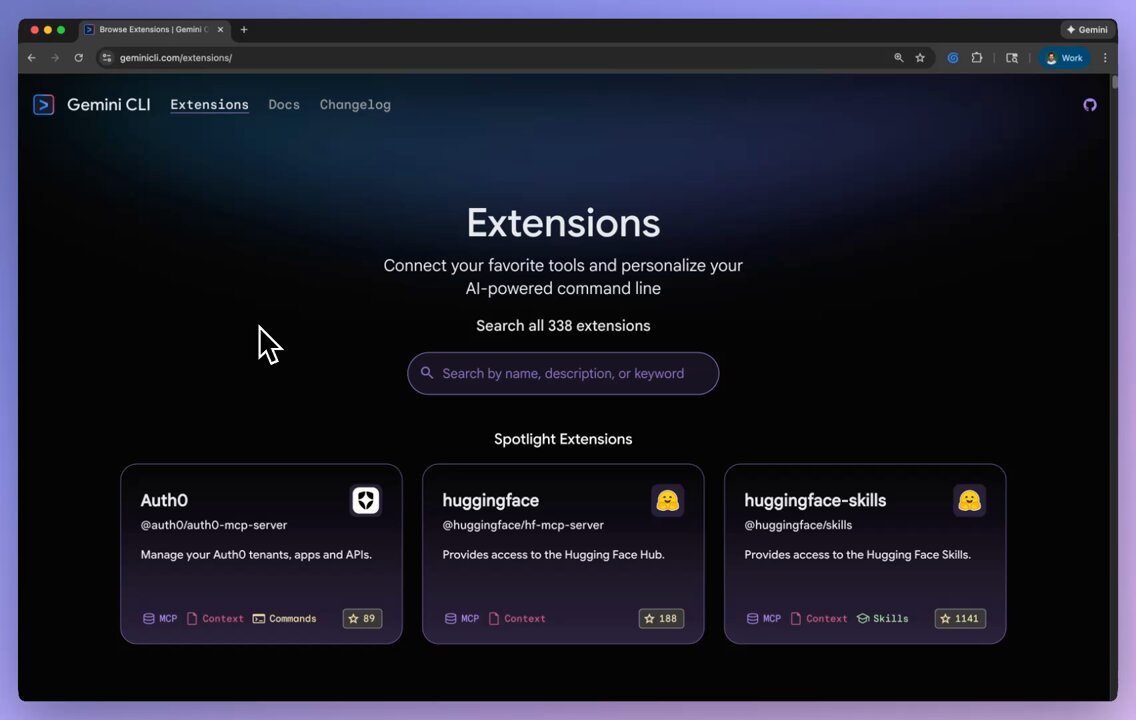Click the 1141 stars badge on huggingface-skills

tap(960, 619)
